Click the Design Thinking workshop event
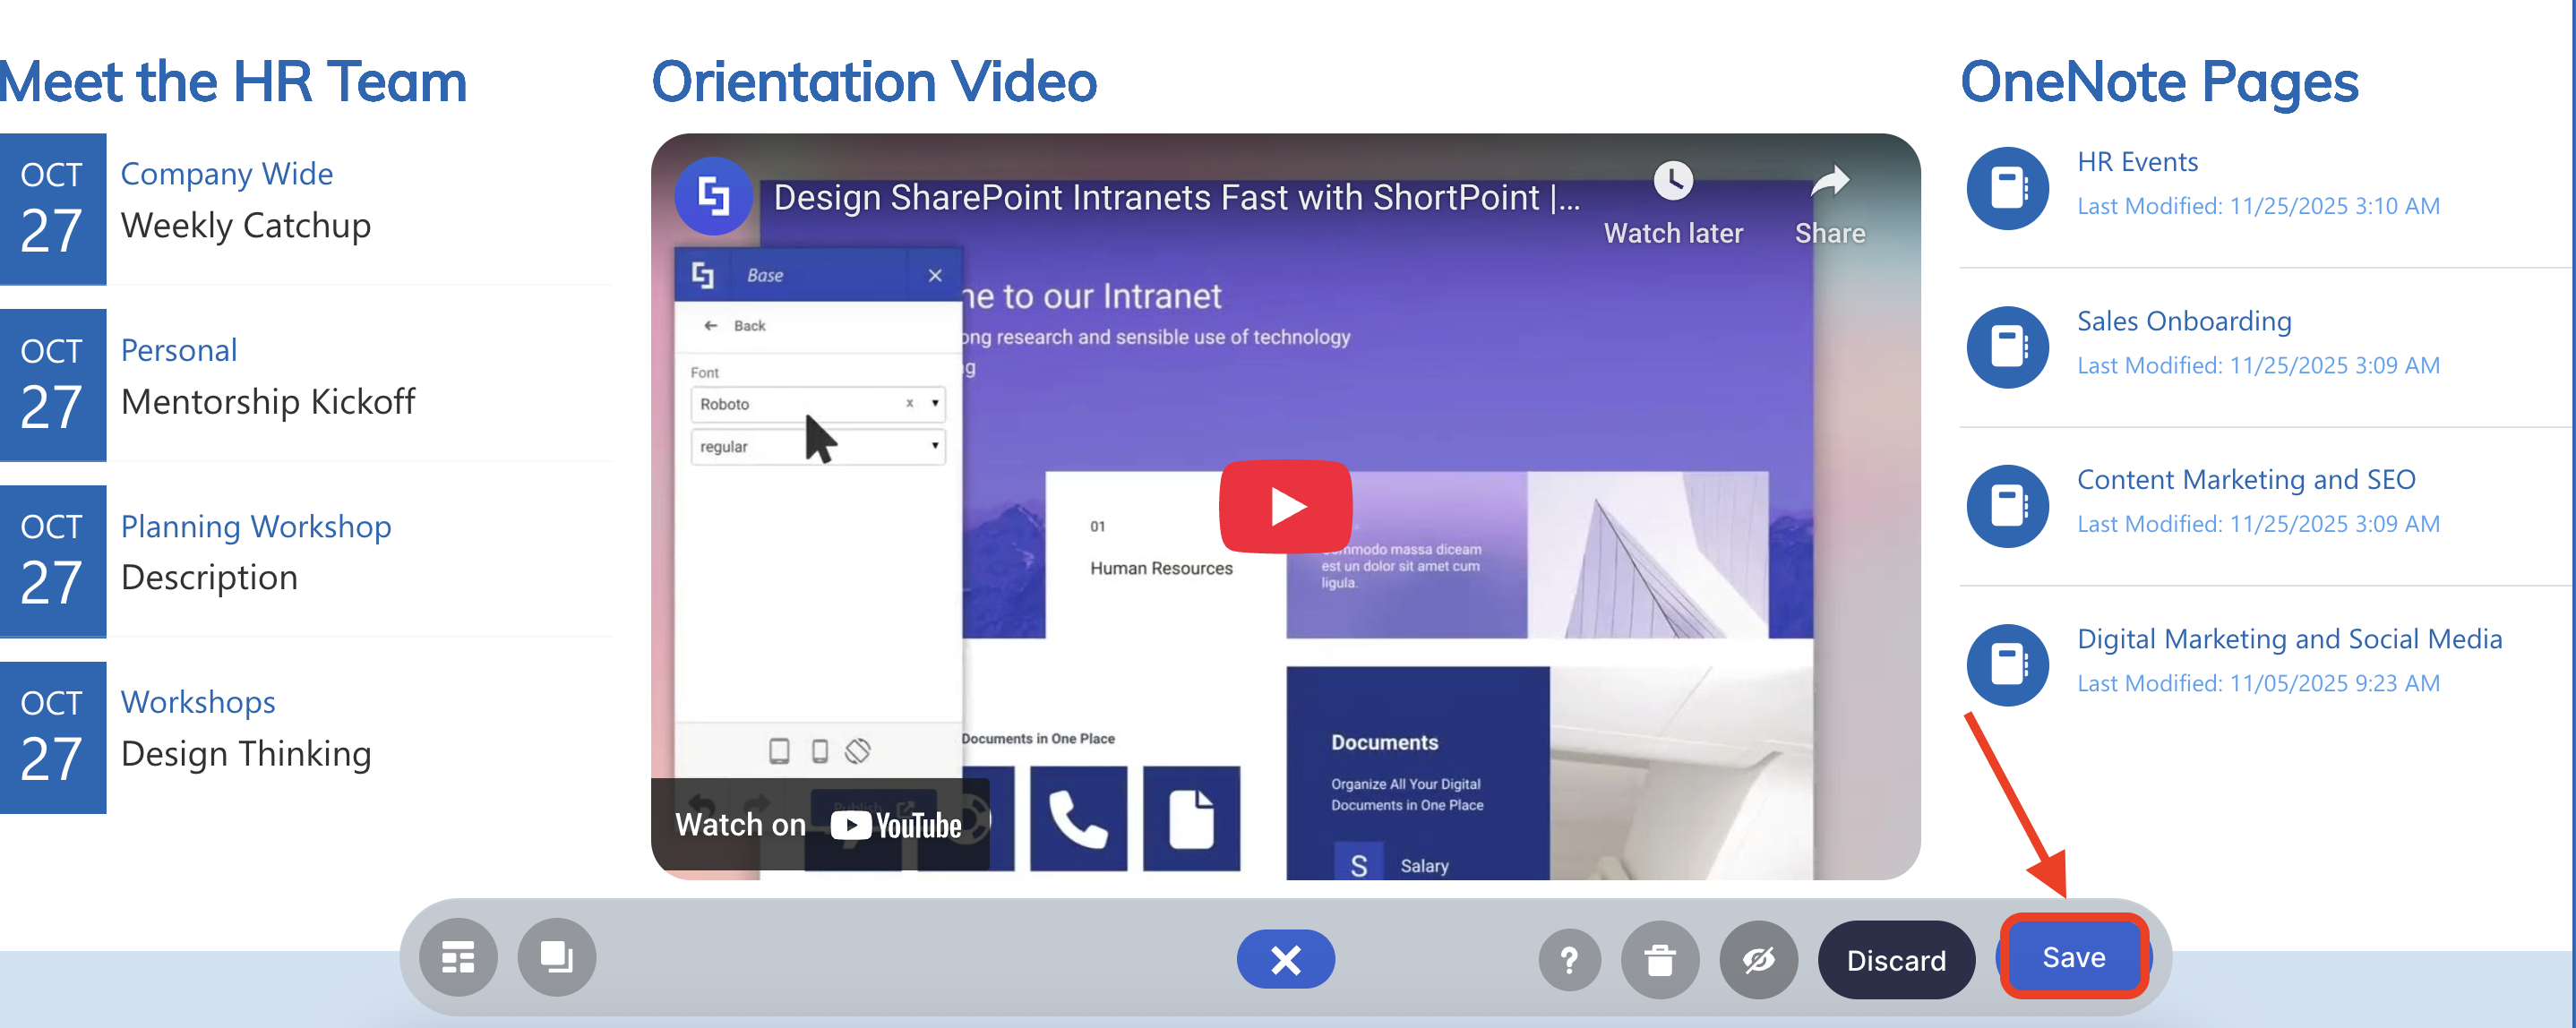This screenshot has width=2576, height=1028. pos(246,754)
